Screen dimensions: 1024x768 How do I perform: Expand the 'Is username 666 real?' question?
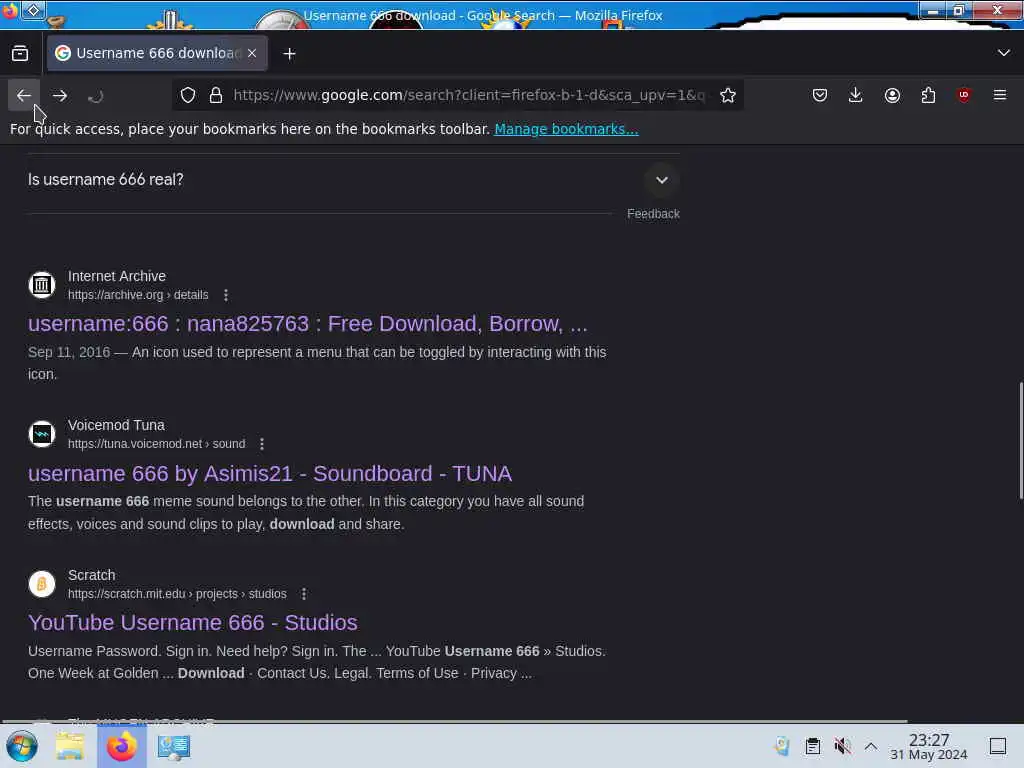click(353, 180)
